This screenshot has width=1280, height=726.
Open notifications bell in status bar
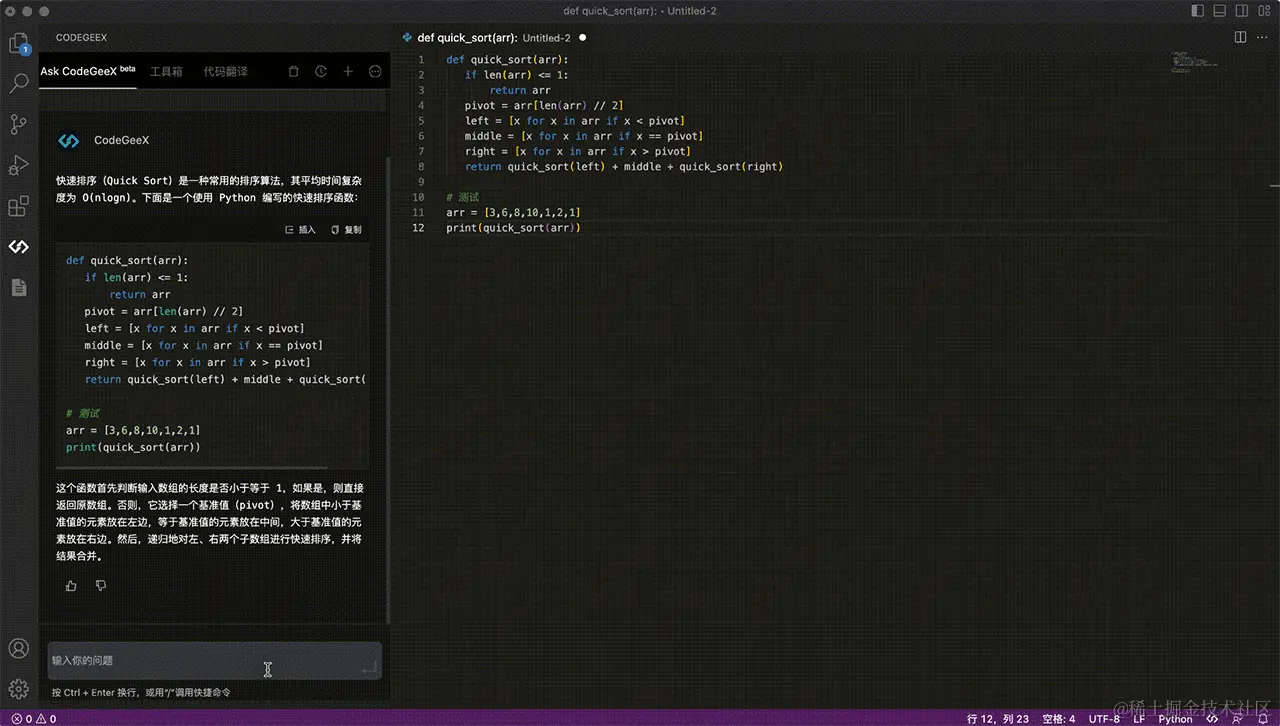pyautogui.click(x=1262, y=718)
